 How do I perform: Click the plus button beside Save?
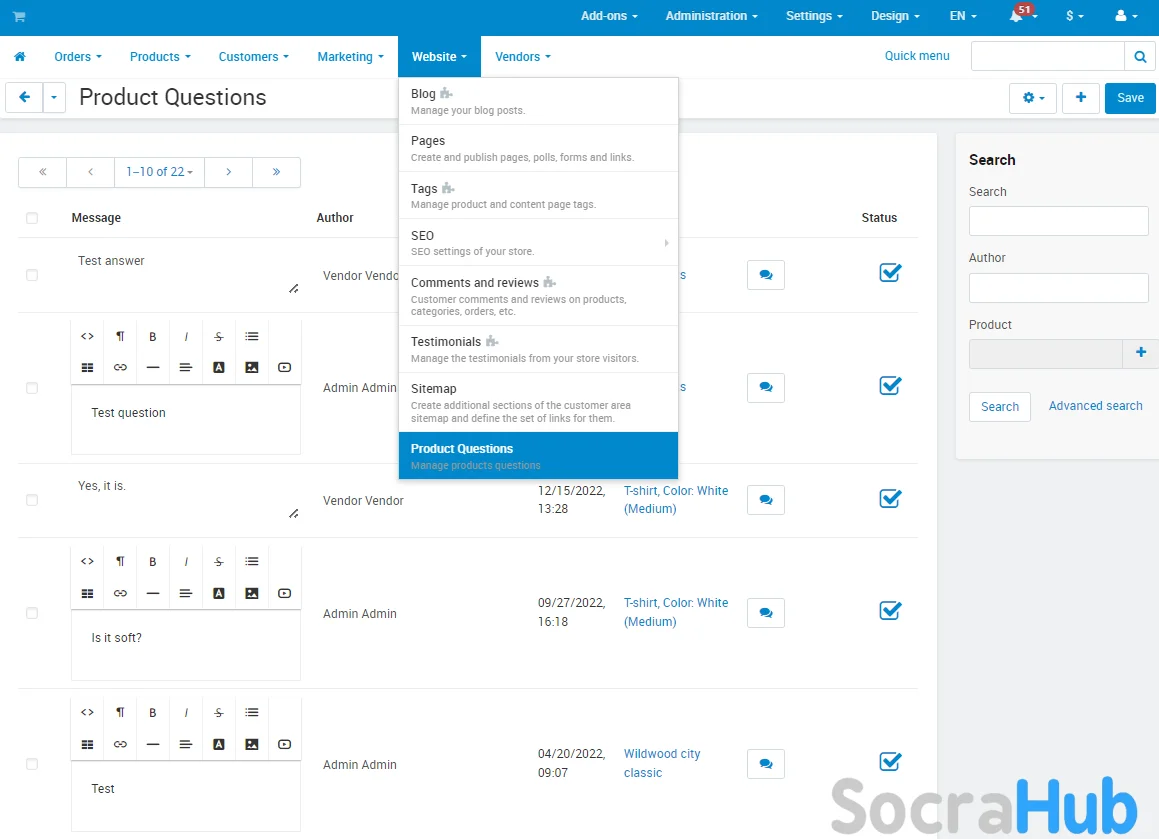click(x=1080, y=98)
